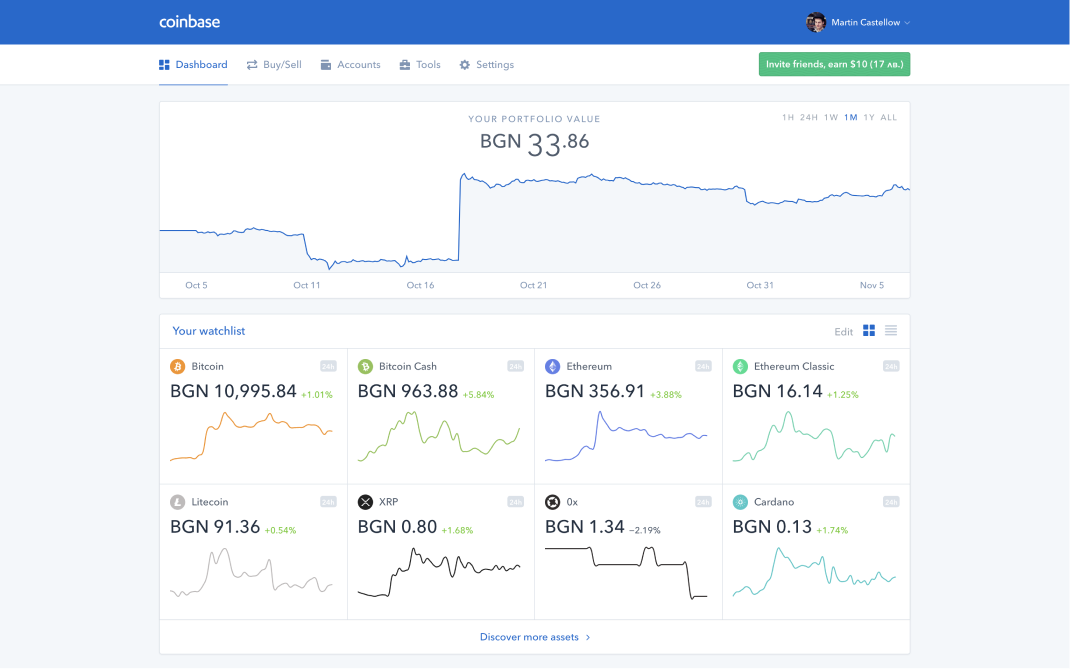Click the coinbase logo

(190, 22)
